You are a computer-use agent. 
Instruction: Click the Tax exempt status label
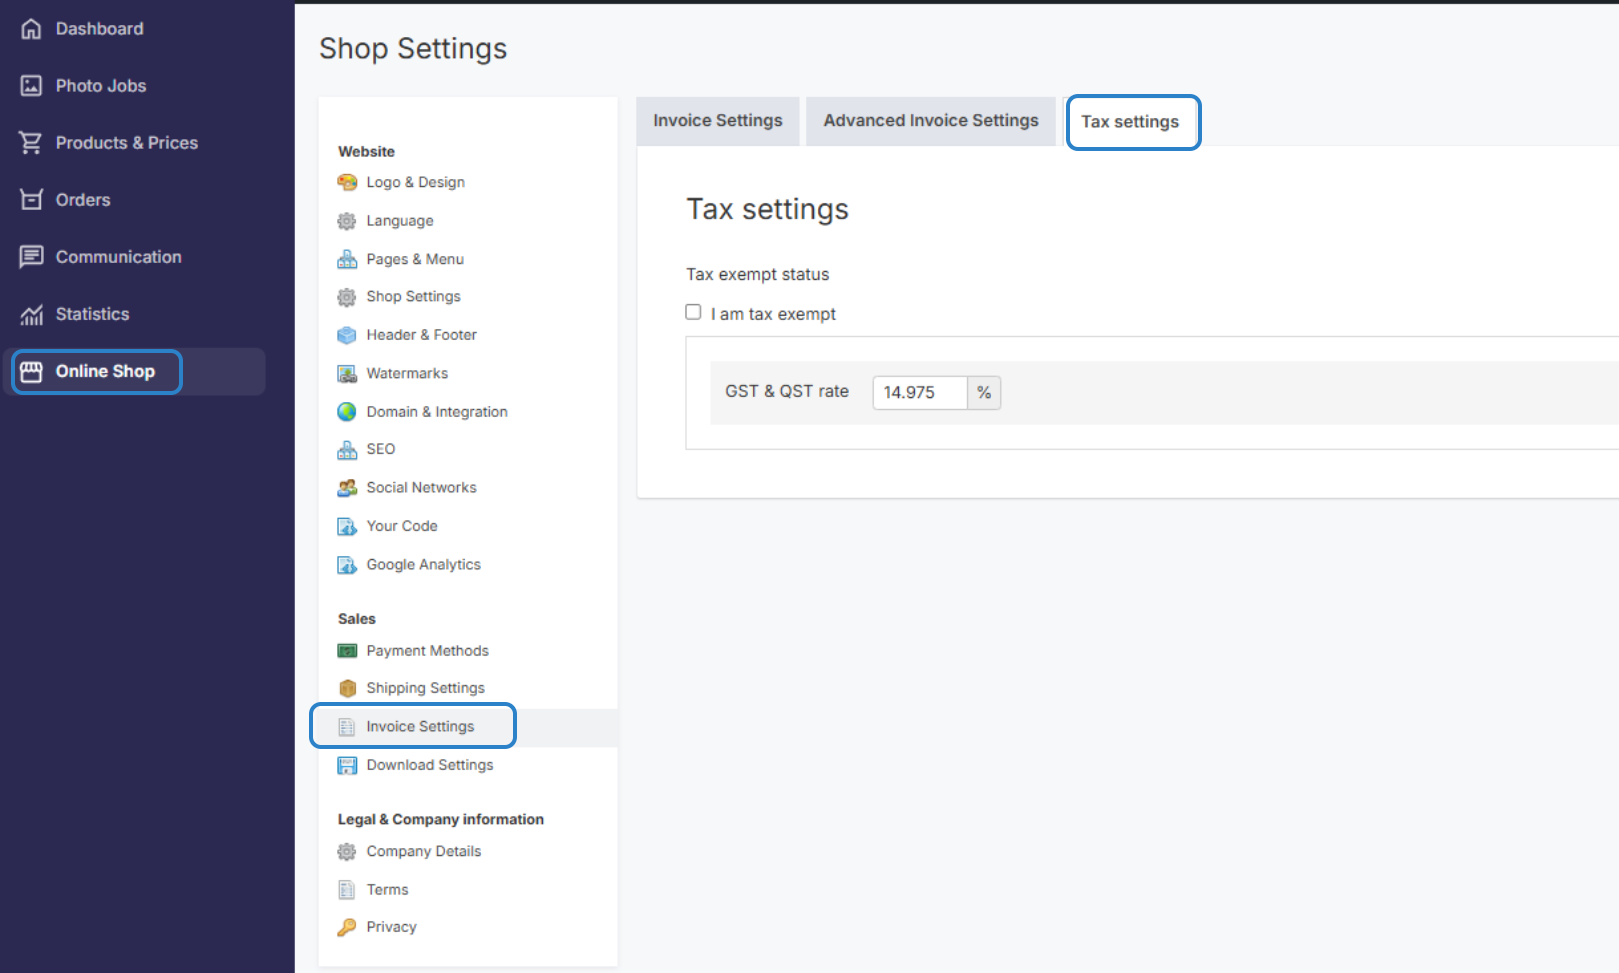point(757,274)
